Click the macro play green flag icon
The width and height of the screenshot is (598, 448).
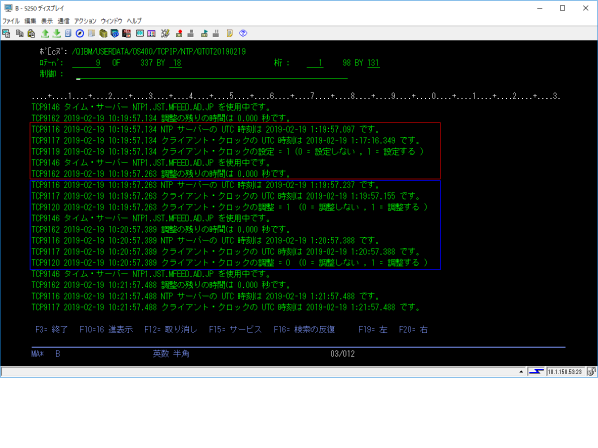(204, 34)
